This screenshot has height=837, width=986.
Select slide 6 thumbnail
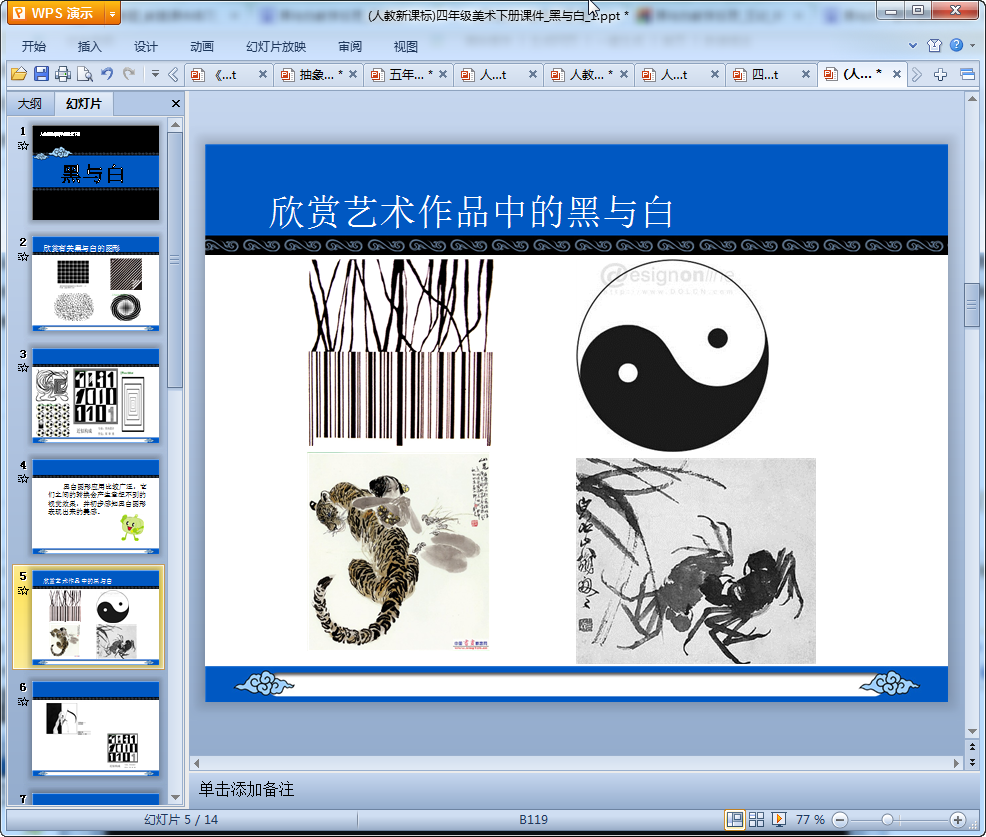(96, 728)
